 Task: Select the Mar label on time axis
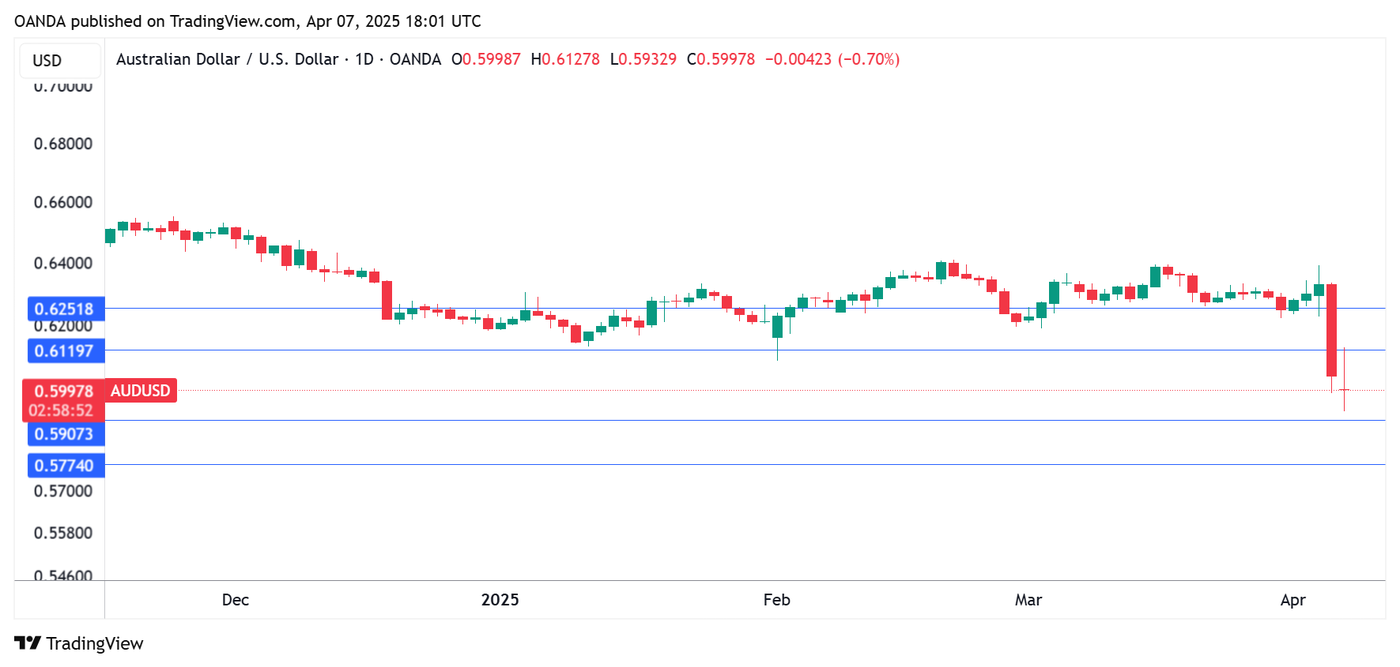point(1028,600)
